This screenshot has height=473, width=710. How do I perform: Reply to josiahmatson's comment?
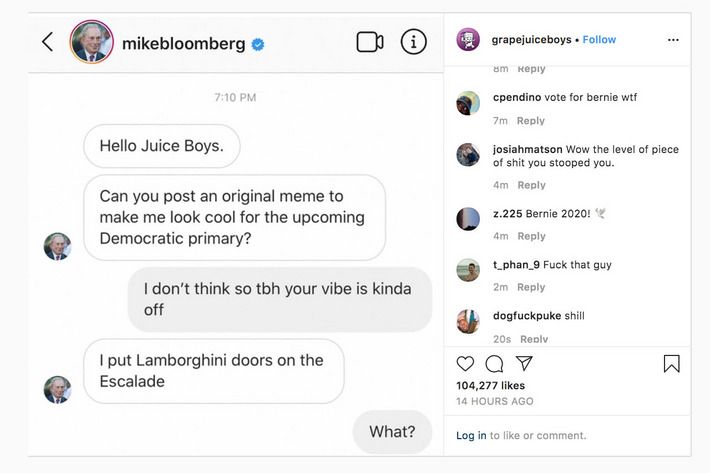[530, 185]
